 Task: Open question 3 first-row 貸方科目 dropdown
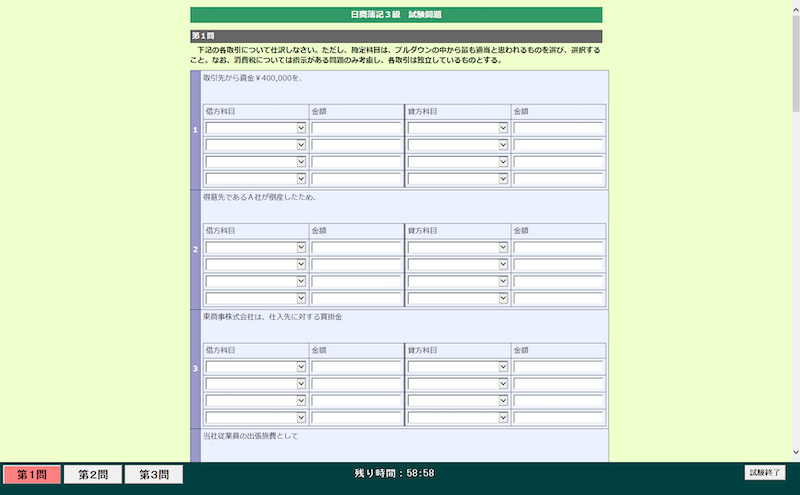tap(458, 366)
